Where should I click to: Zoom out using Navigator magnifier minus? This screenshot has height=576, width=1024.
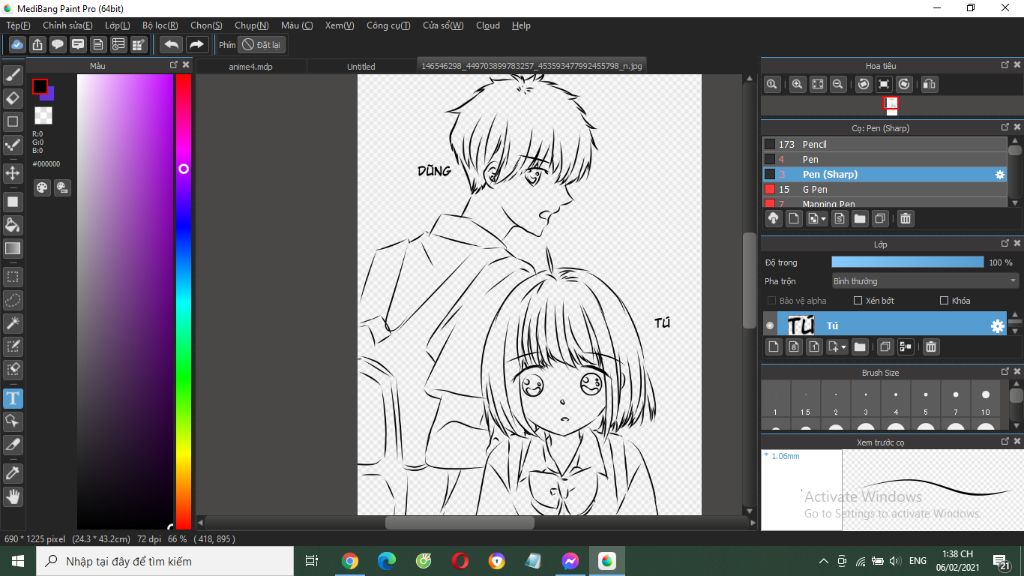point(838,84)
